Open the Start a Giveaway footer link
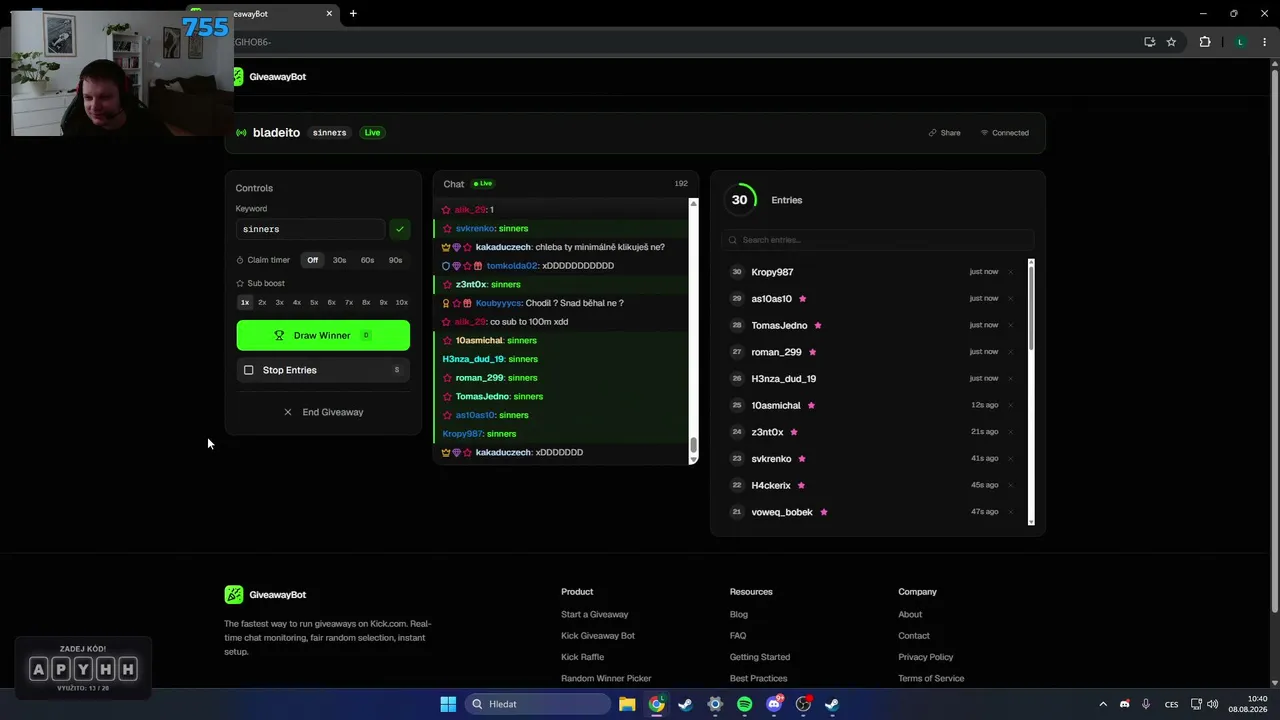1280x720 pixels. tap(595, 615)
